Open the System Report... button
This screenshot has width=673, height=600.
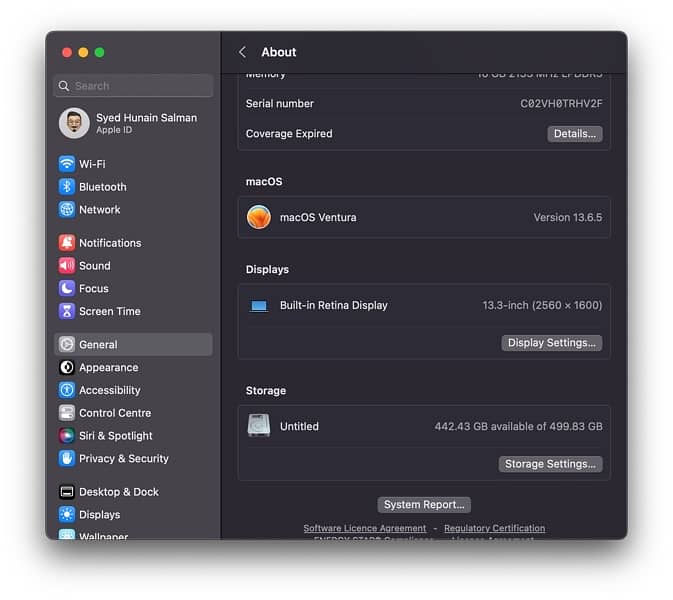423,505
